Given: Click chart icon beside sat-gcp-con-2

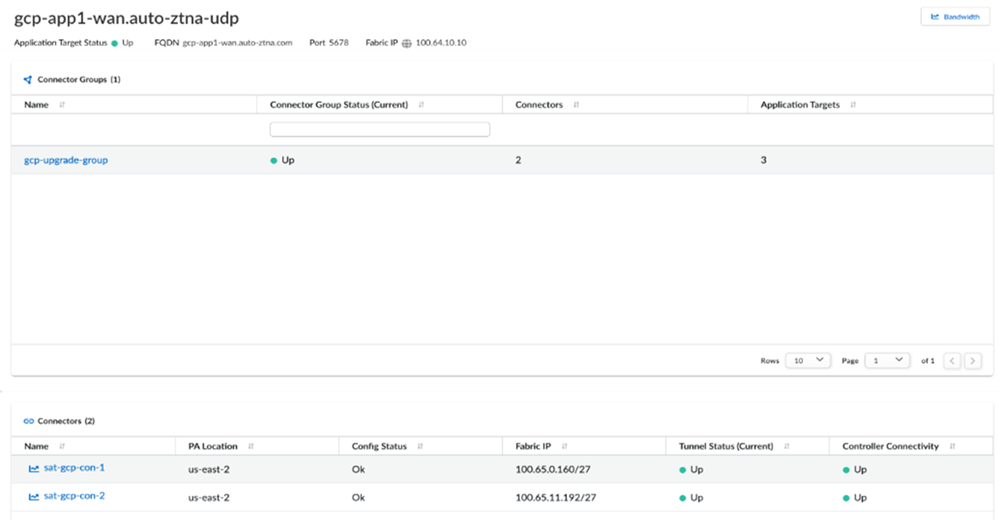Looking at the screenshot, I should [x=34, y=497].
